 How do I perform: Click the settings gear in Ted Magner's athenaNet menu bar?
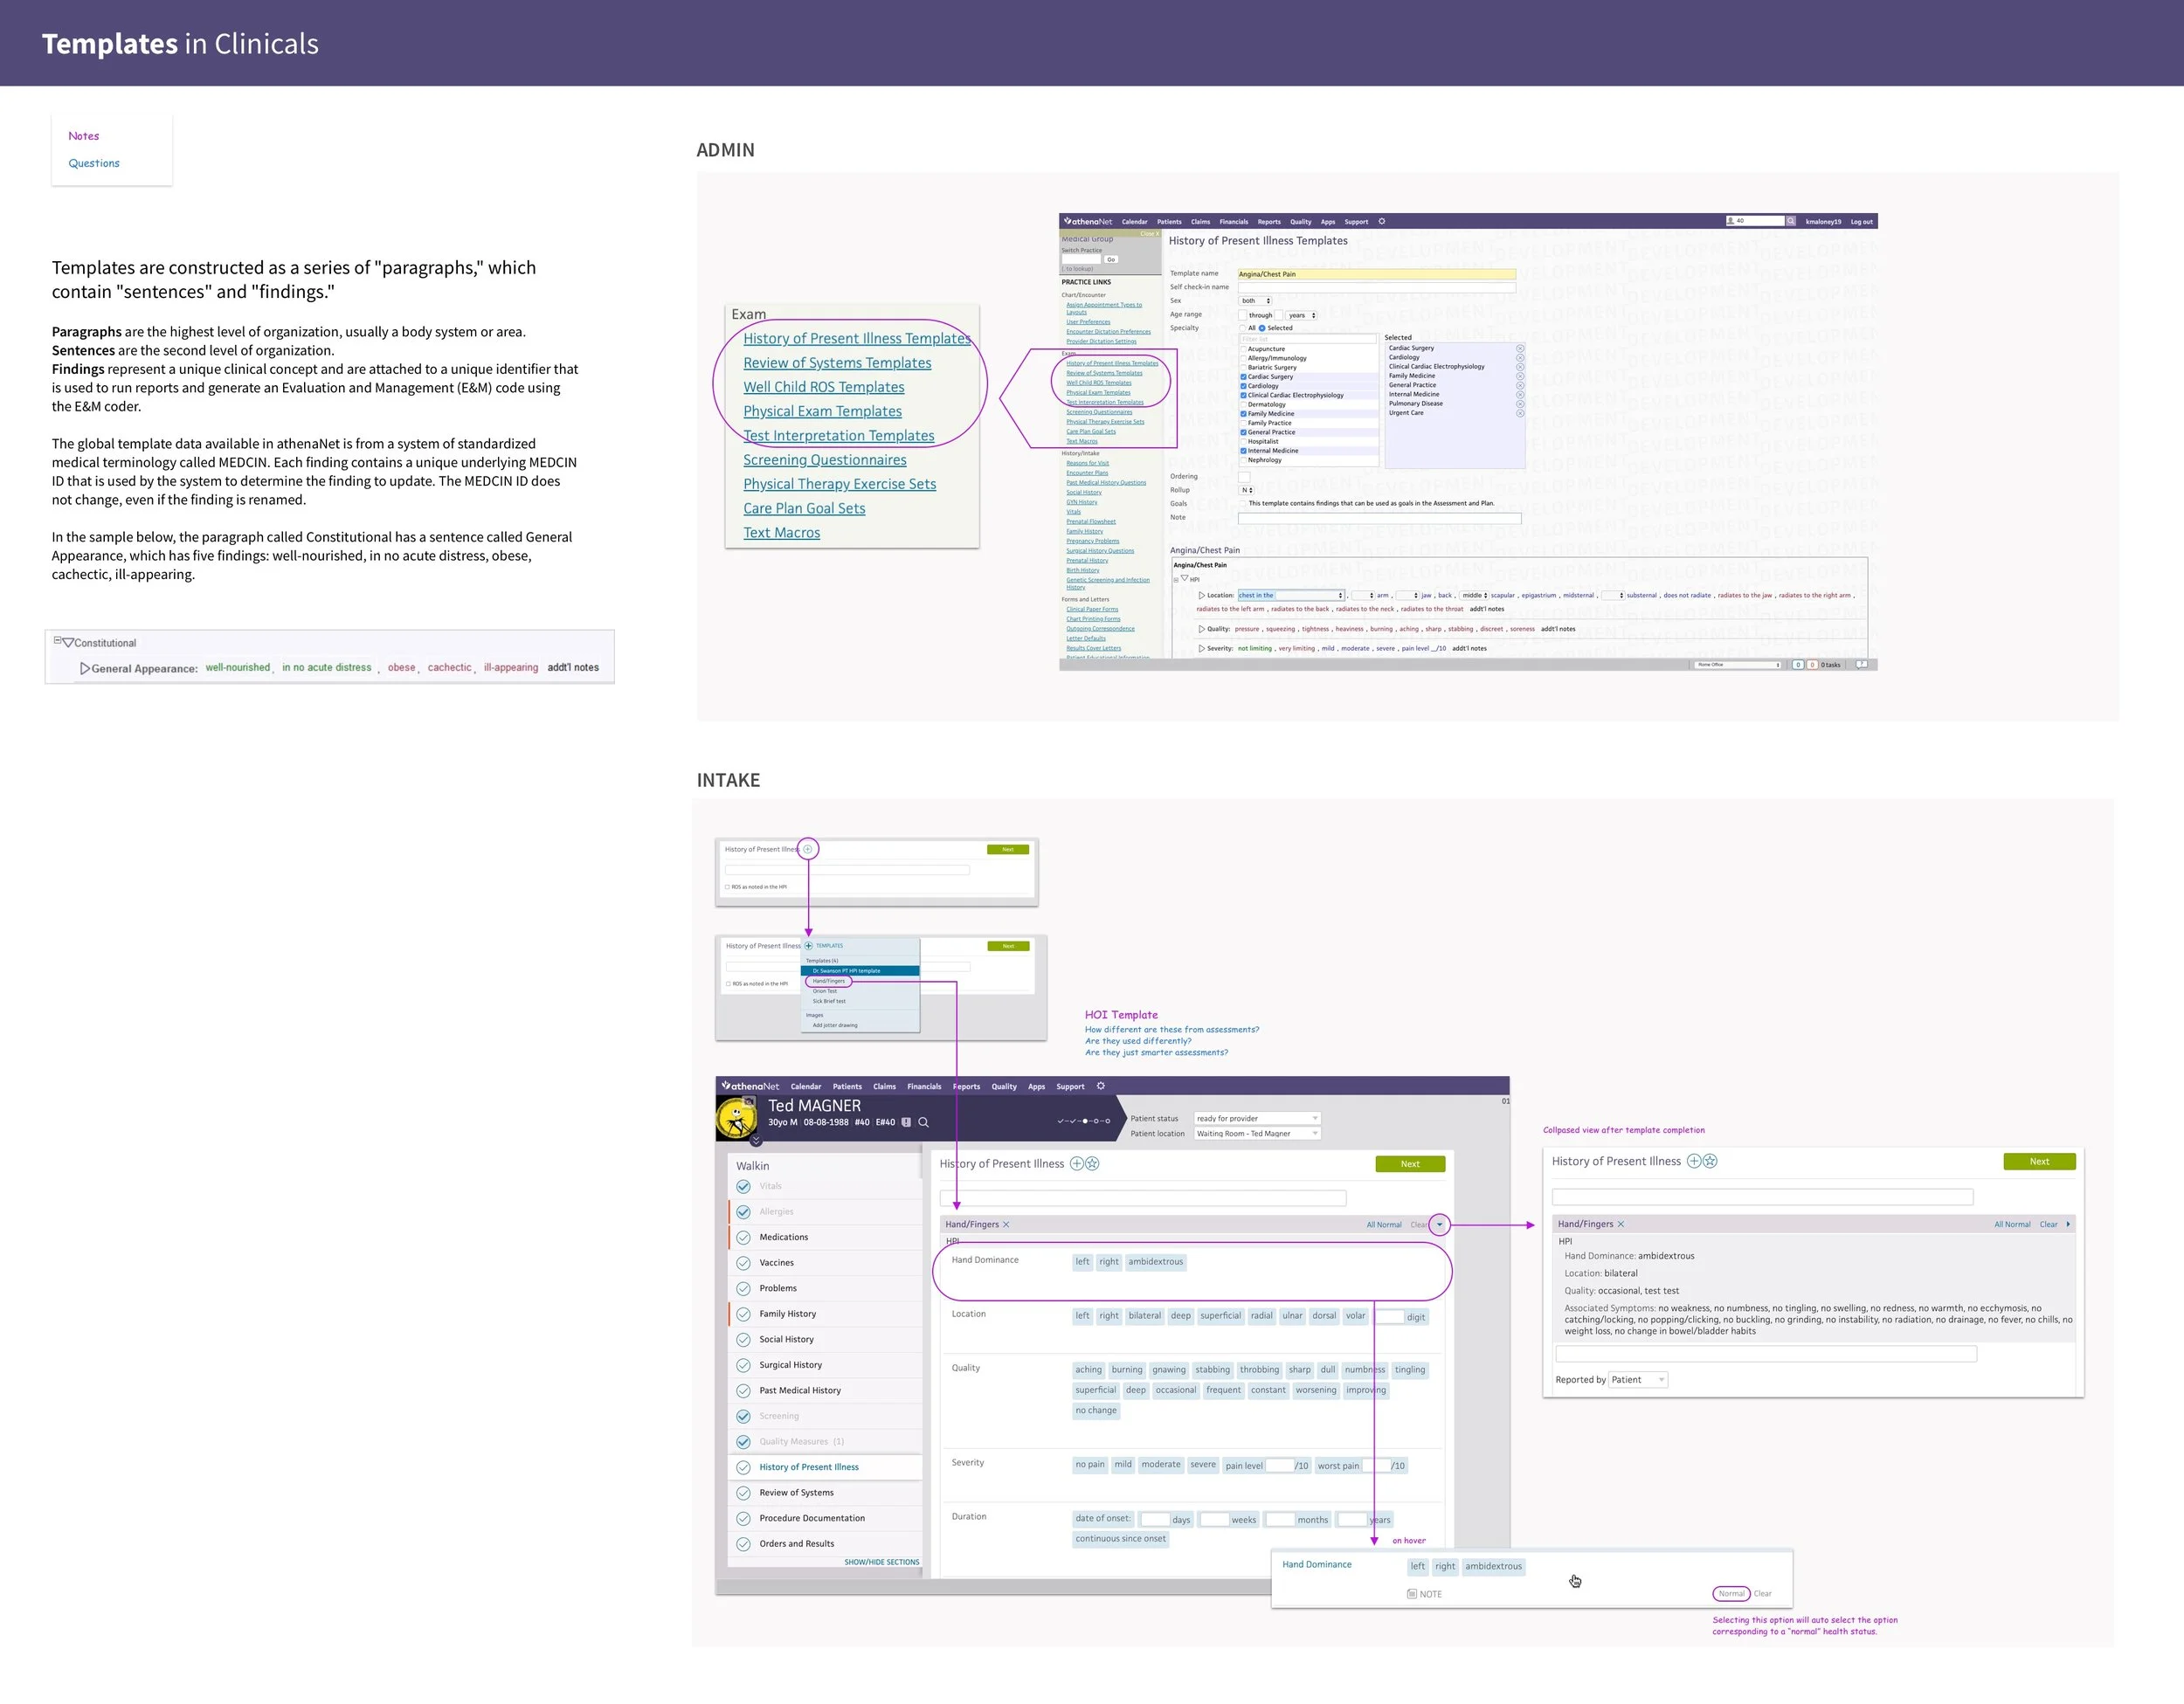pos(1101,1086)
